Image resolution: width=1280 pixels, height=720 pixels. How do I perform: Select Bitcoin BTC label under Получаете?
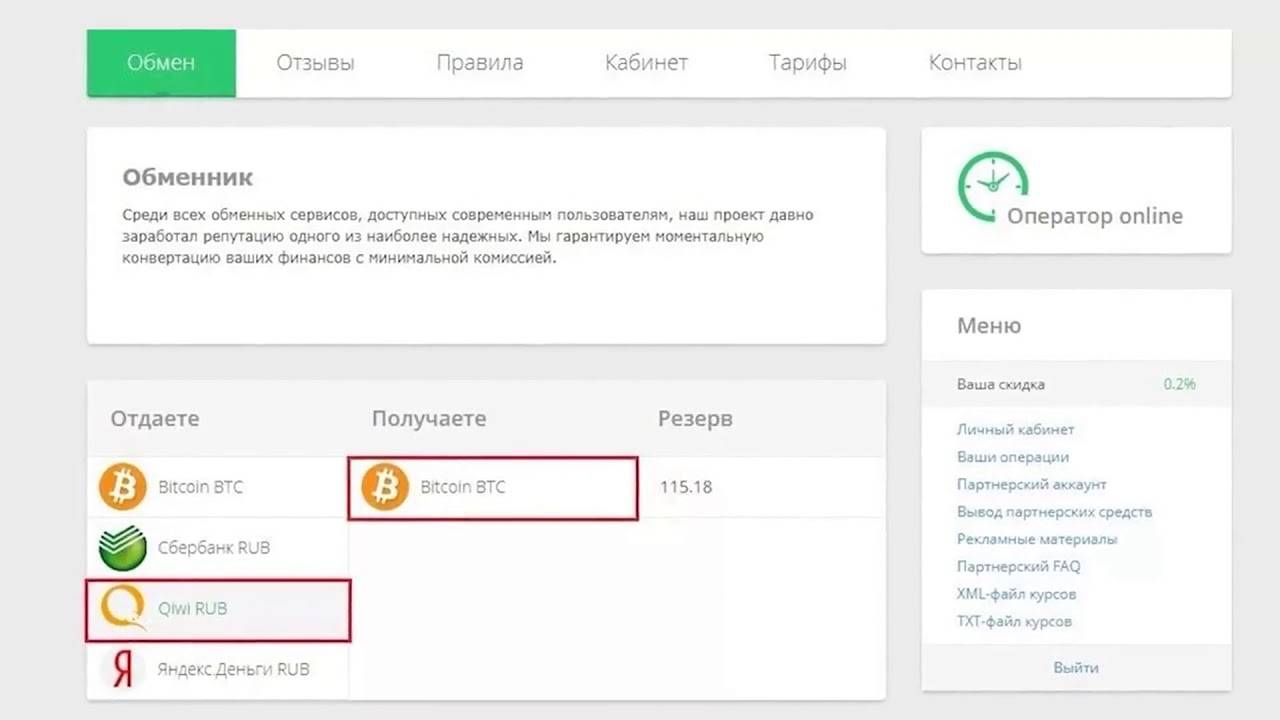pyautogui.click(x=462, y=487)
